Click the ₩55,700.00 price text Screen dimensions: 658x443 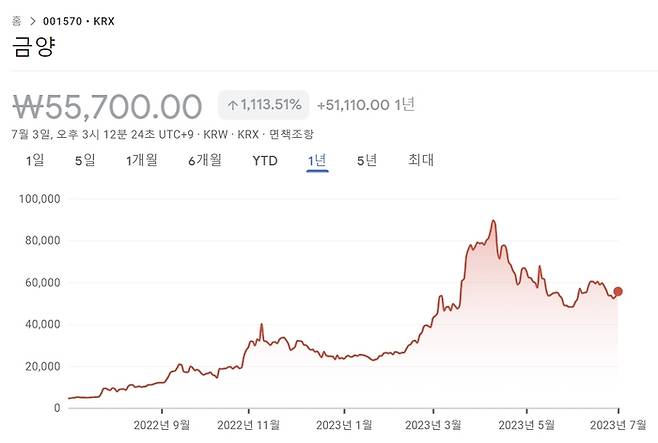point(107,107)
